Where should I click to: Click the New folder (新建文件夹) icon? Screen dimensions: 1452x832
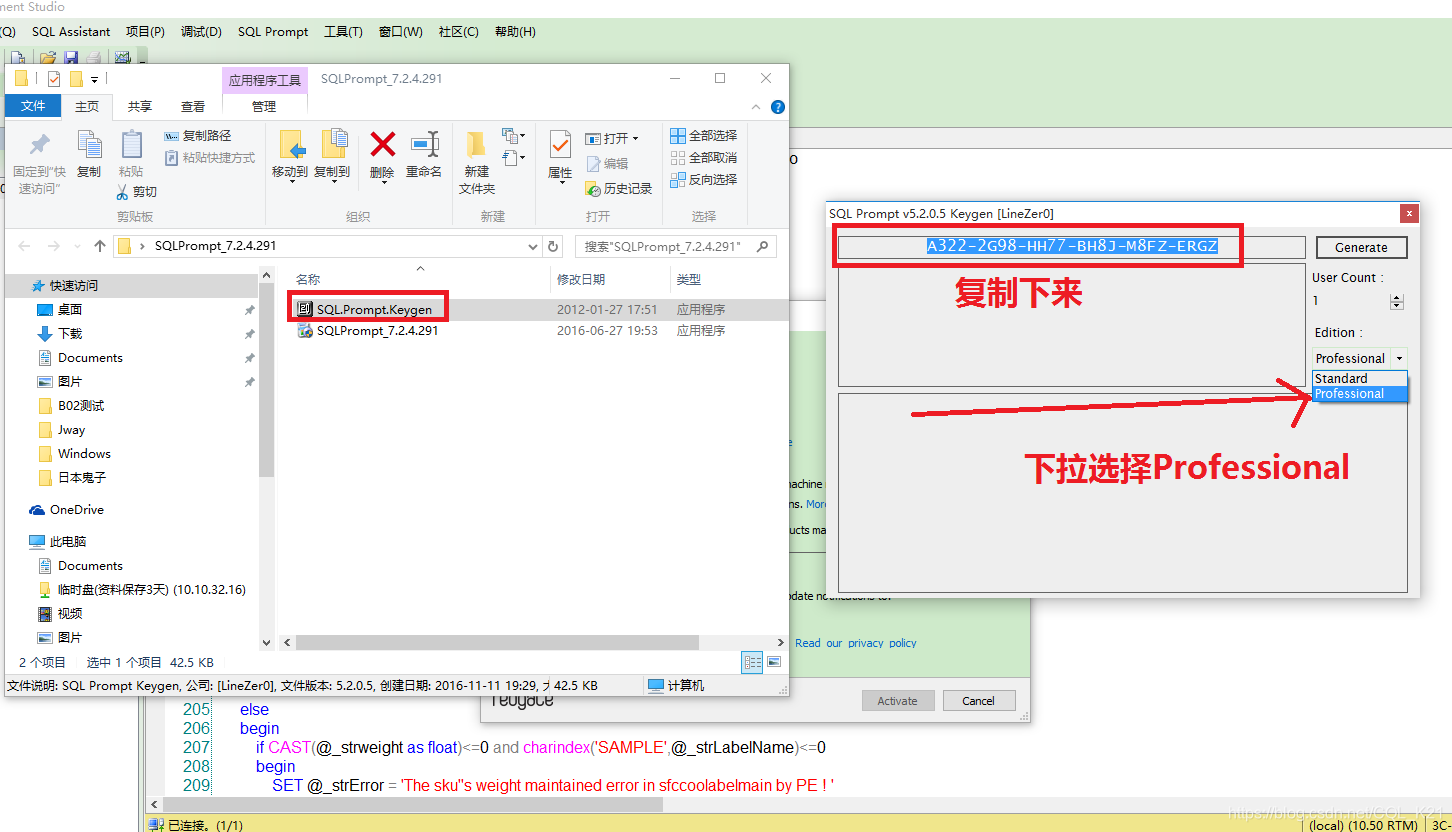(476, 146)
